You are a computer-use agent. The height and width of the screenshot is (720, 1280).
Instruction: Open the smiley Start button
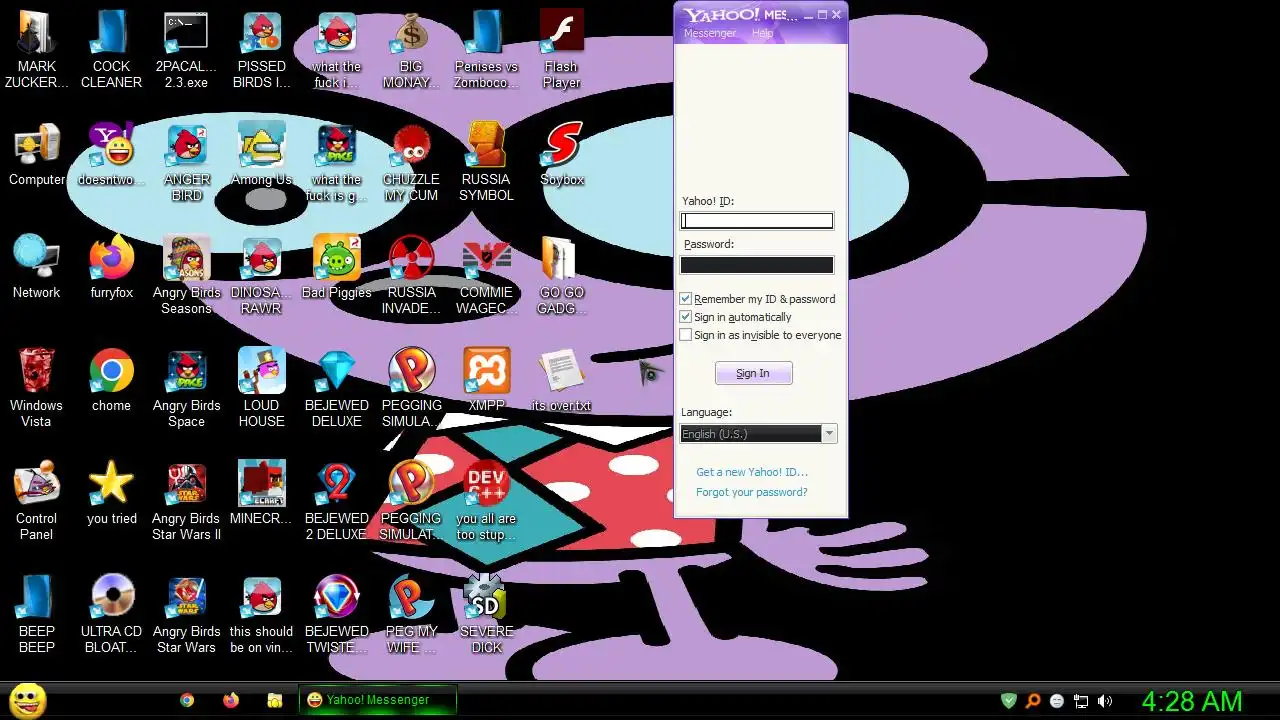pos(27,700)
